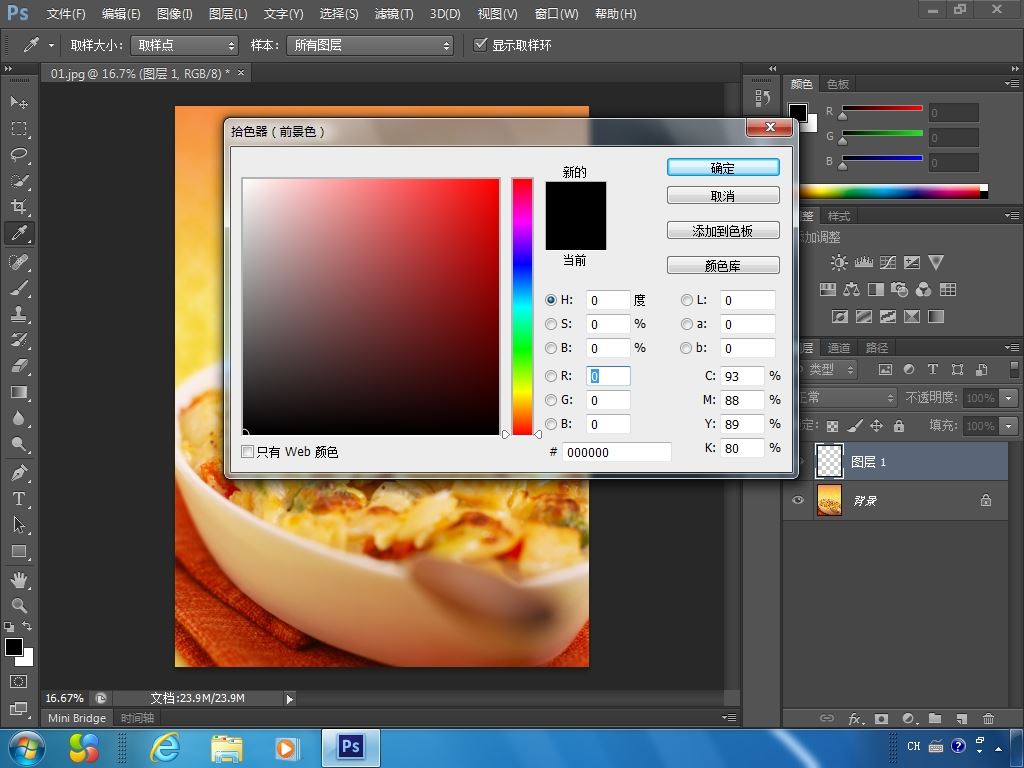Screen dimensions: 1024x768
Task: Select the Path Selection tool
Action: click(x=19, y=525)
